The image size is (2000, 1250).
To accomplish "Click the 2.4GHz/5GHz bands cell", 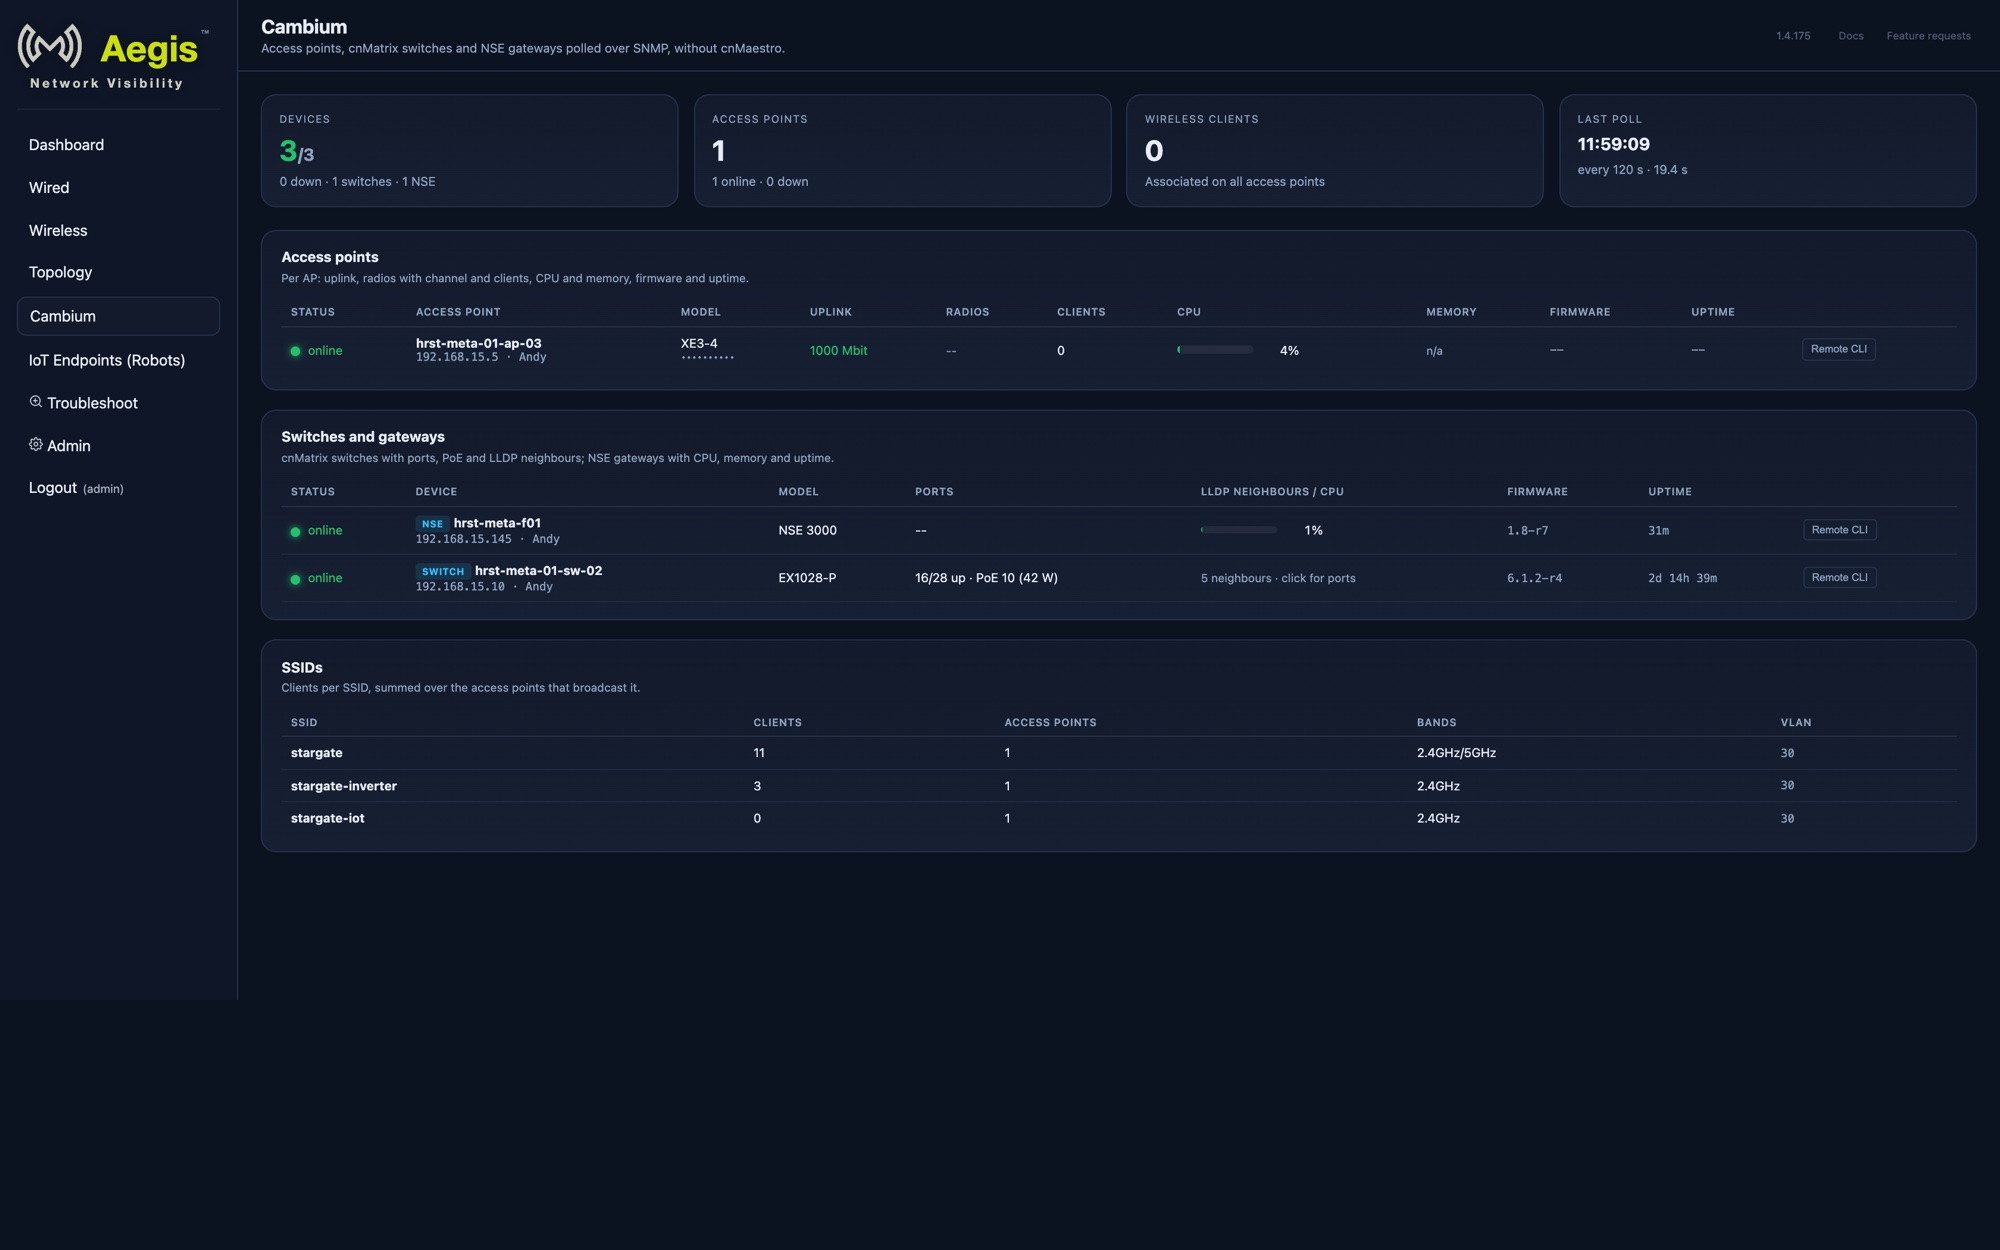I will [x=1456, y=753].
